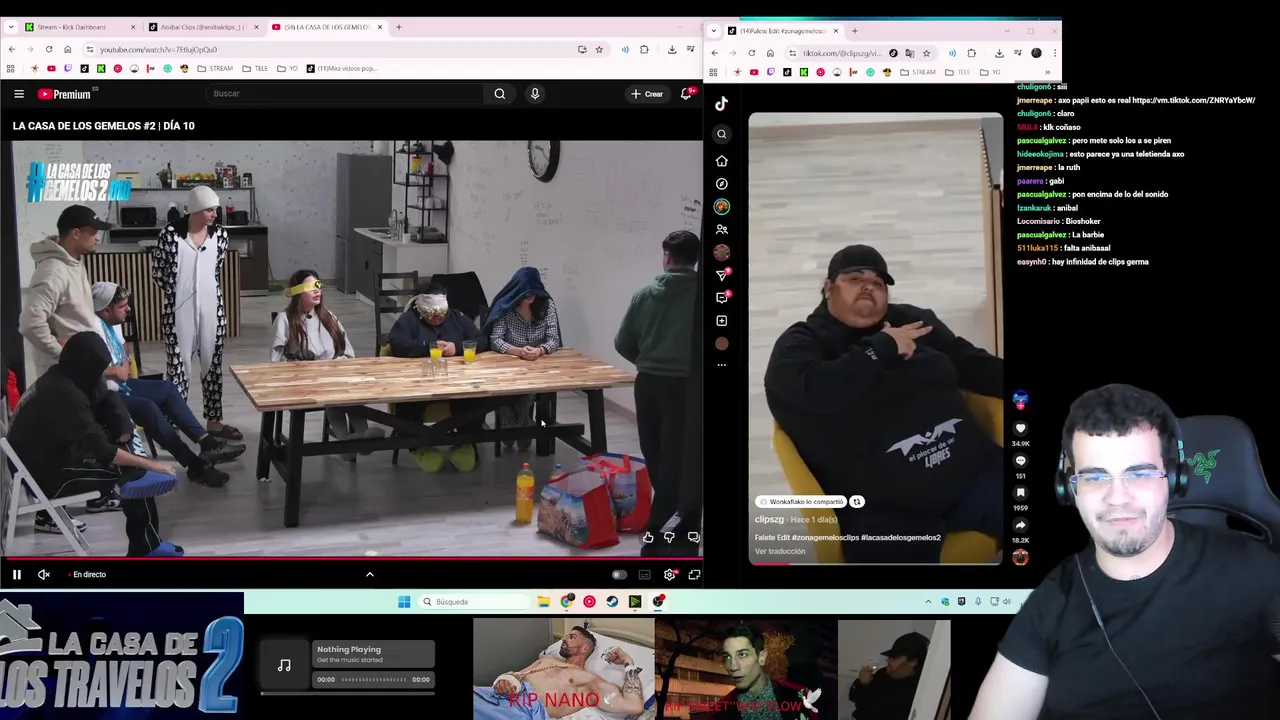
Task: Open TikTok Explore compass icon
Action: point(722,184)
